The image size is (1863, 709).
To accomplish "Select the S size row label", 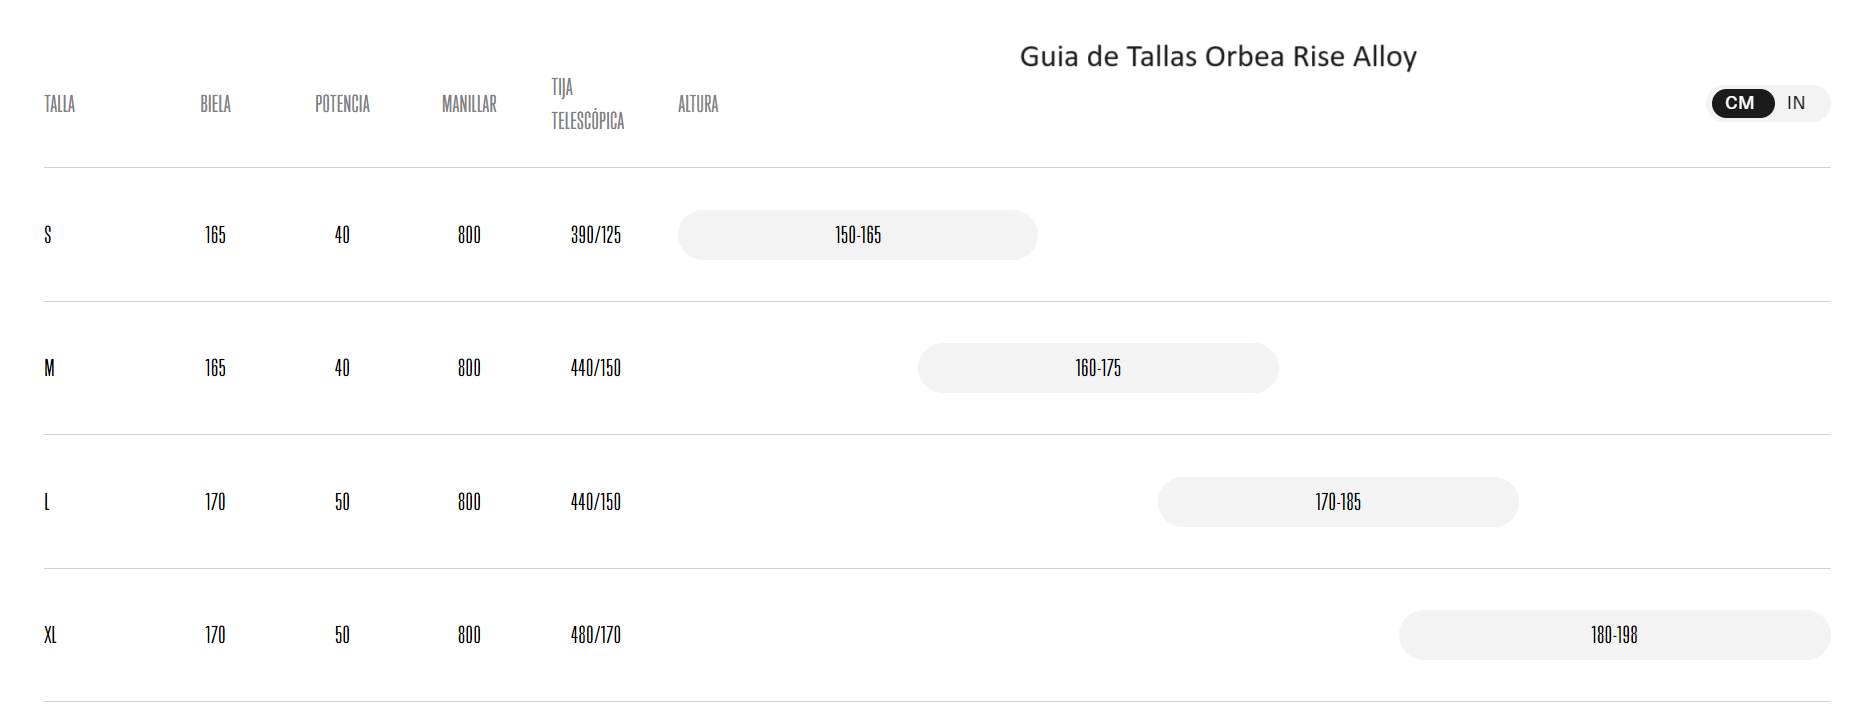I will pos(48,235).
